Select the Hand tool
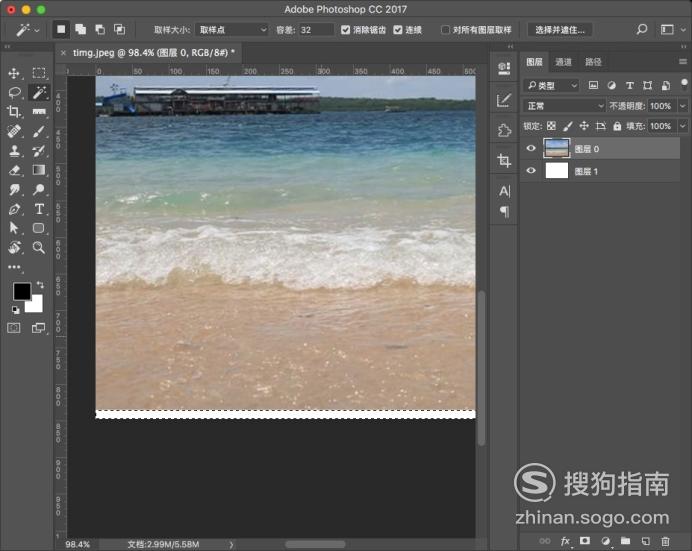 (x=14, y=247)
